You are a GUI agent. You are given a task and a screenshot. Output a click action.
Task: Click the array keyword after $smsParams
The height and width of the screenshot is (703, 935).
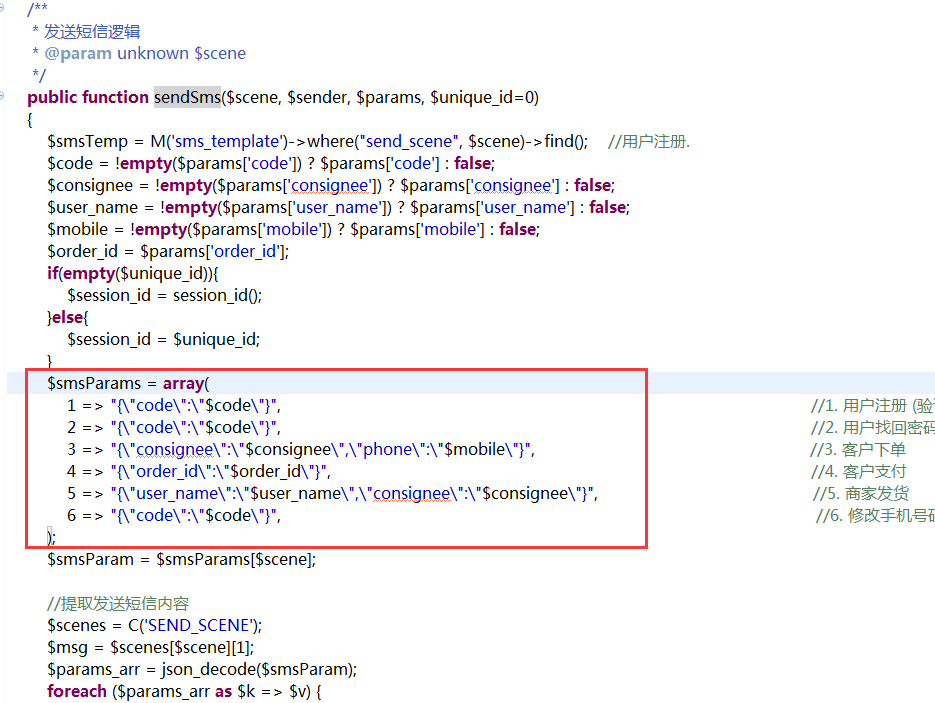click(183, 383)
